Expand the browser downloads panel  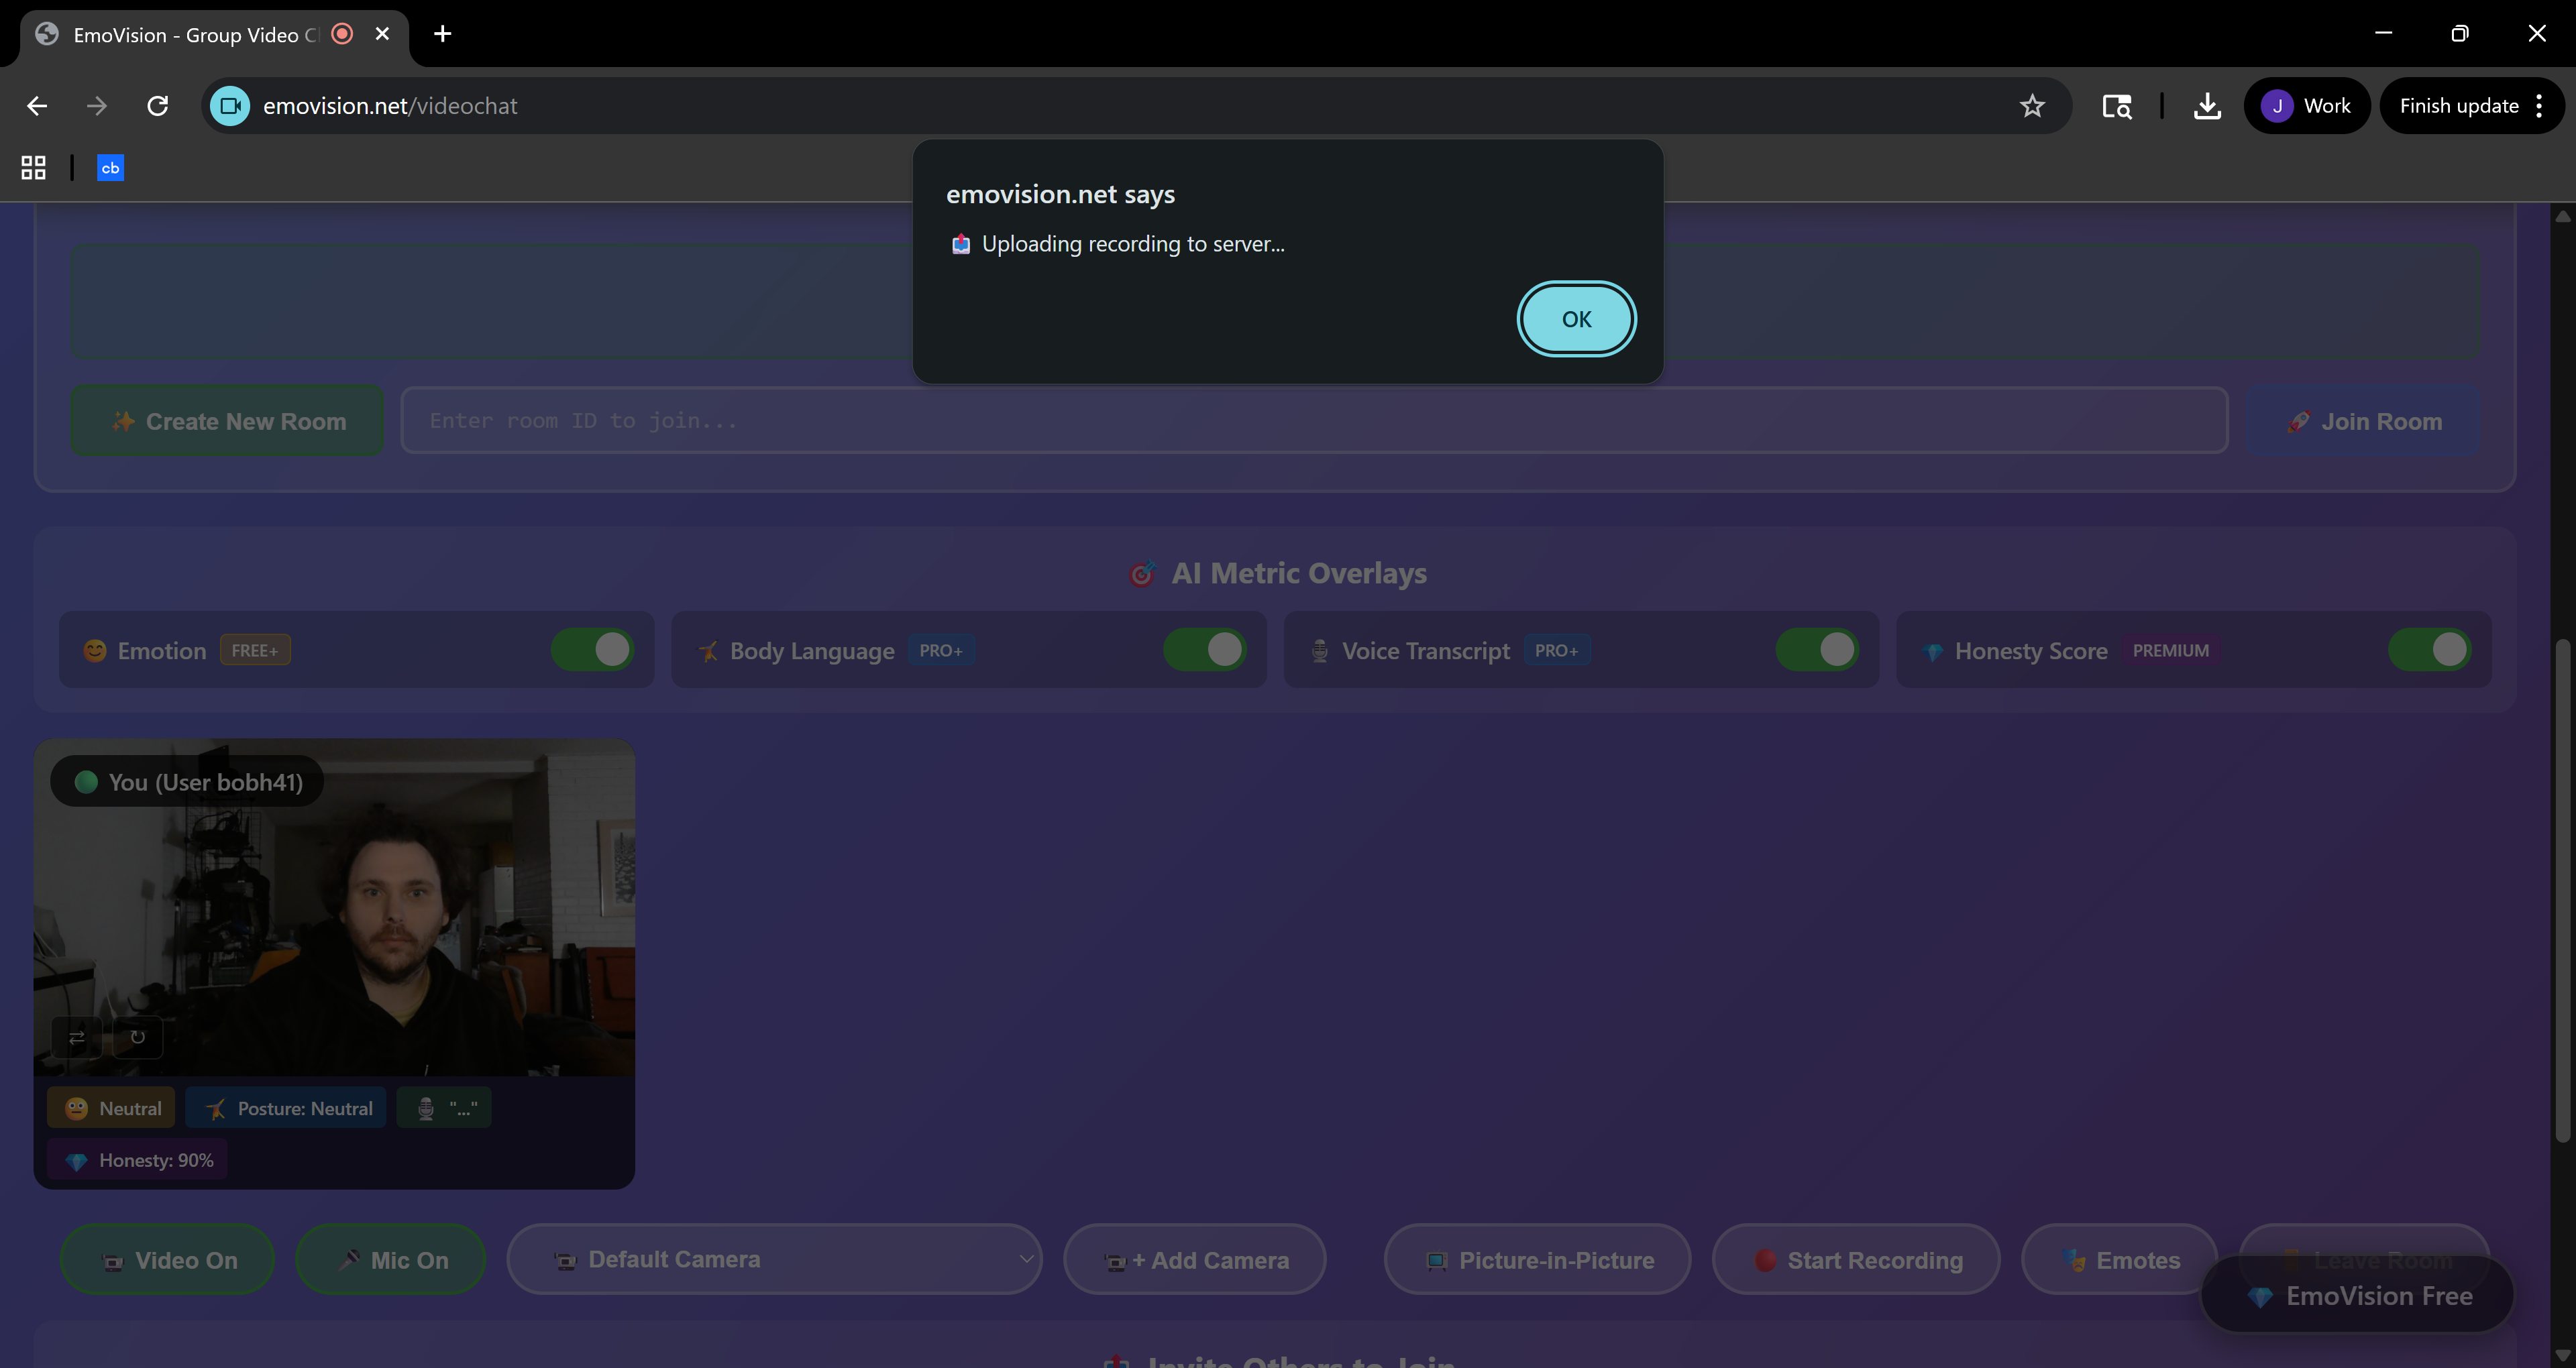(2207, 105)
